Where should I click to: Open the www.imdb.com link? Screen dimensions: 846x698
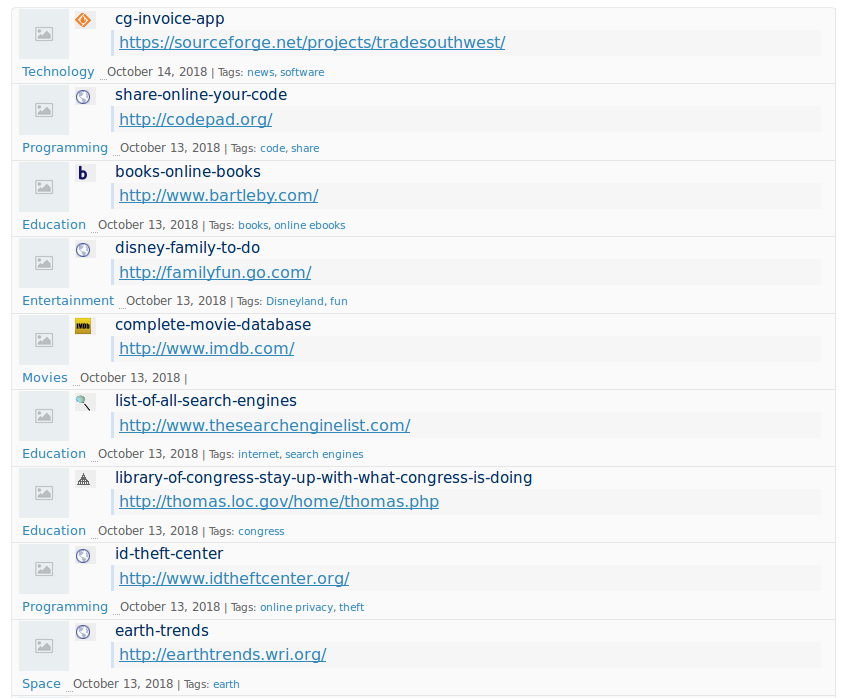pos(206,348)
